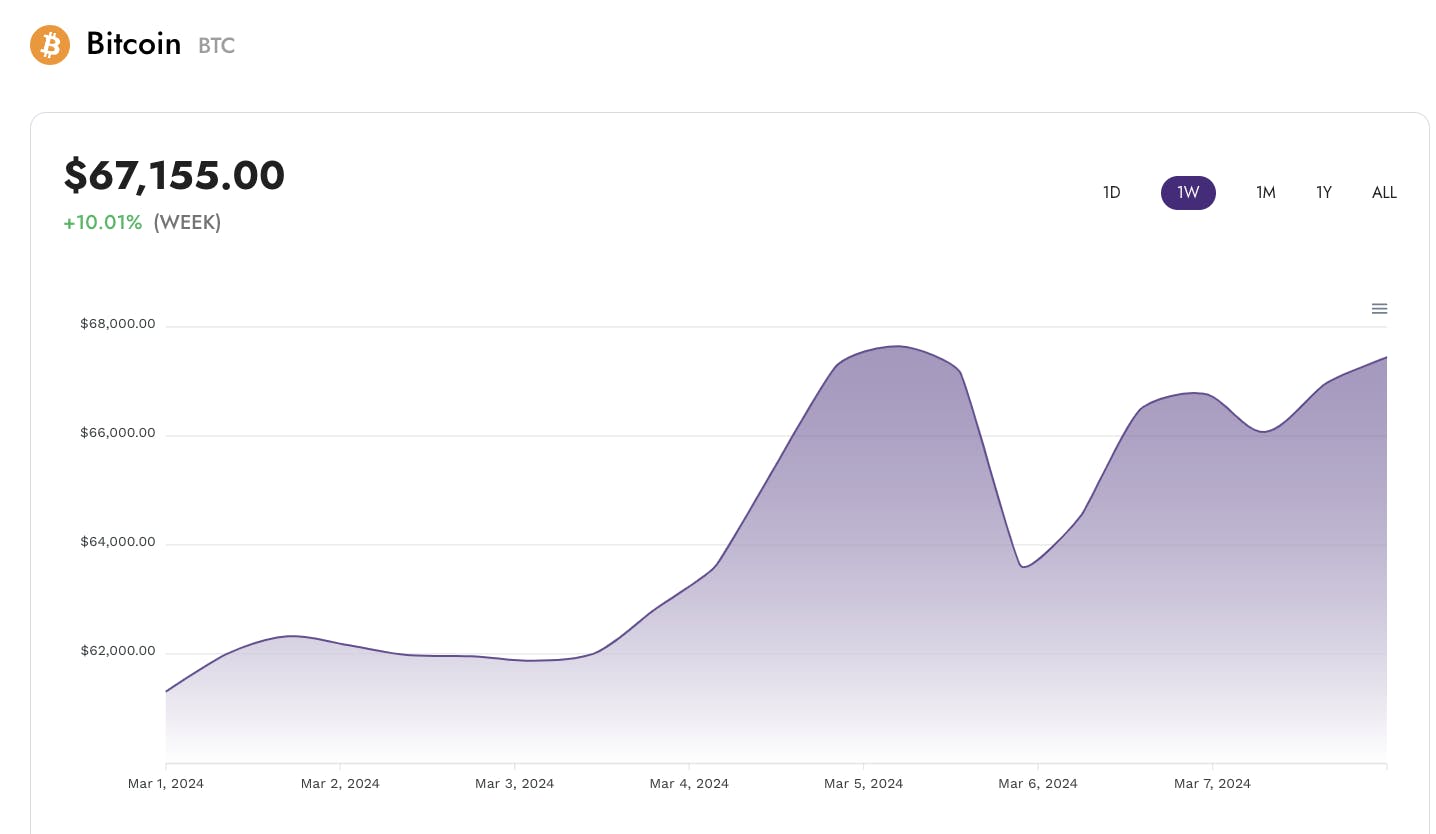Open the chart hamburger menu icon
Image resolution: width=1436 pixels, height=834 pixels.
coord(1379,309)
